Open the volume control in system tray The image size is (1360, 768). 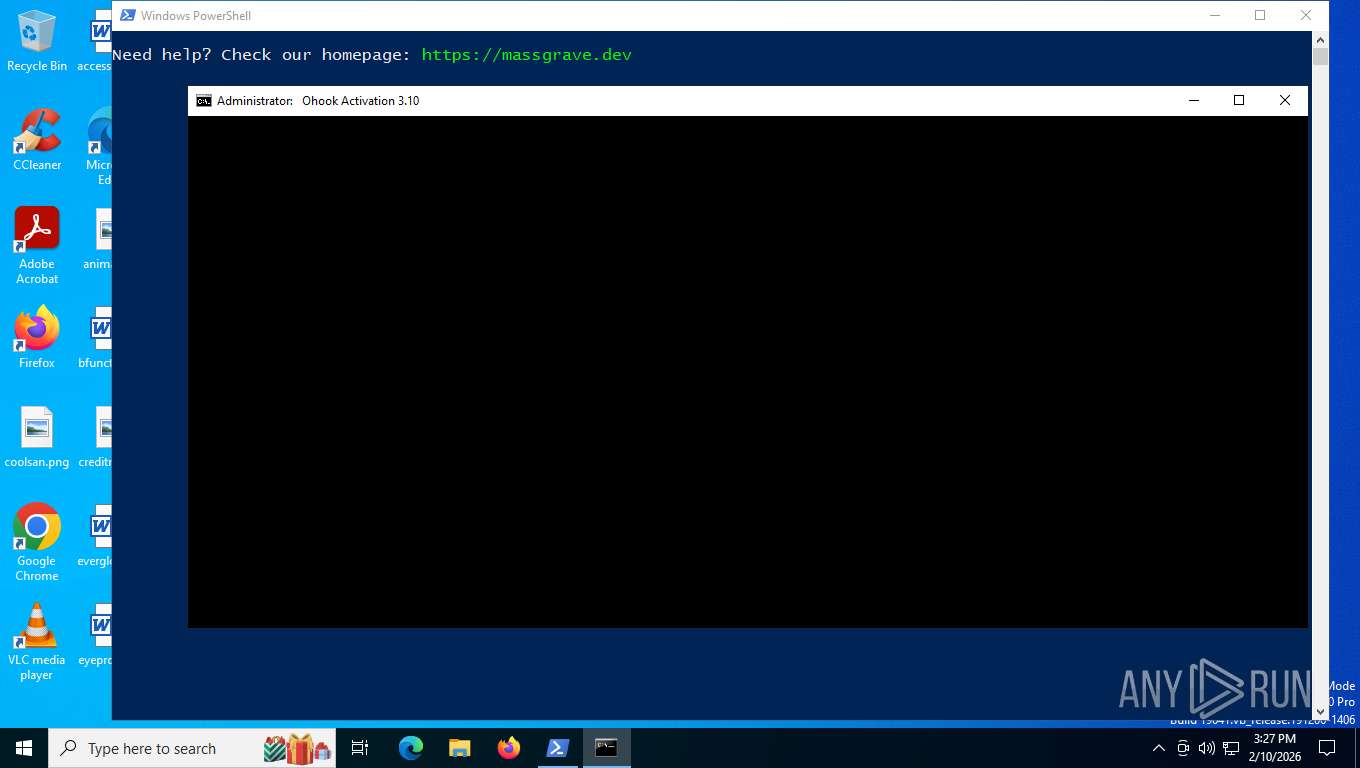tap(1206, 748)
